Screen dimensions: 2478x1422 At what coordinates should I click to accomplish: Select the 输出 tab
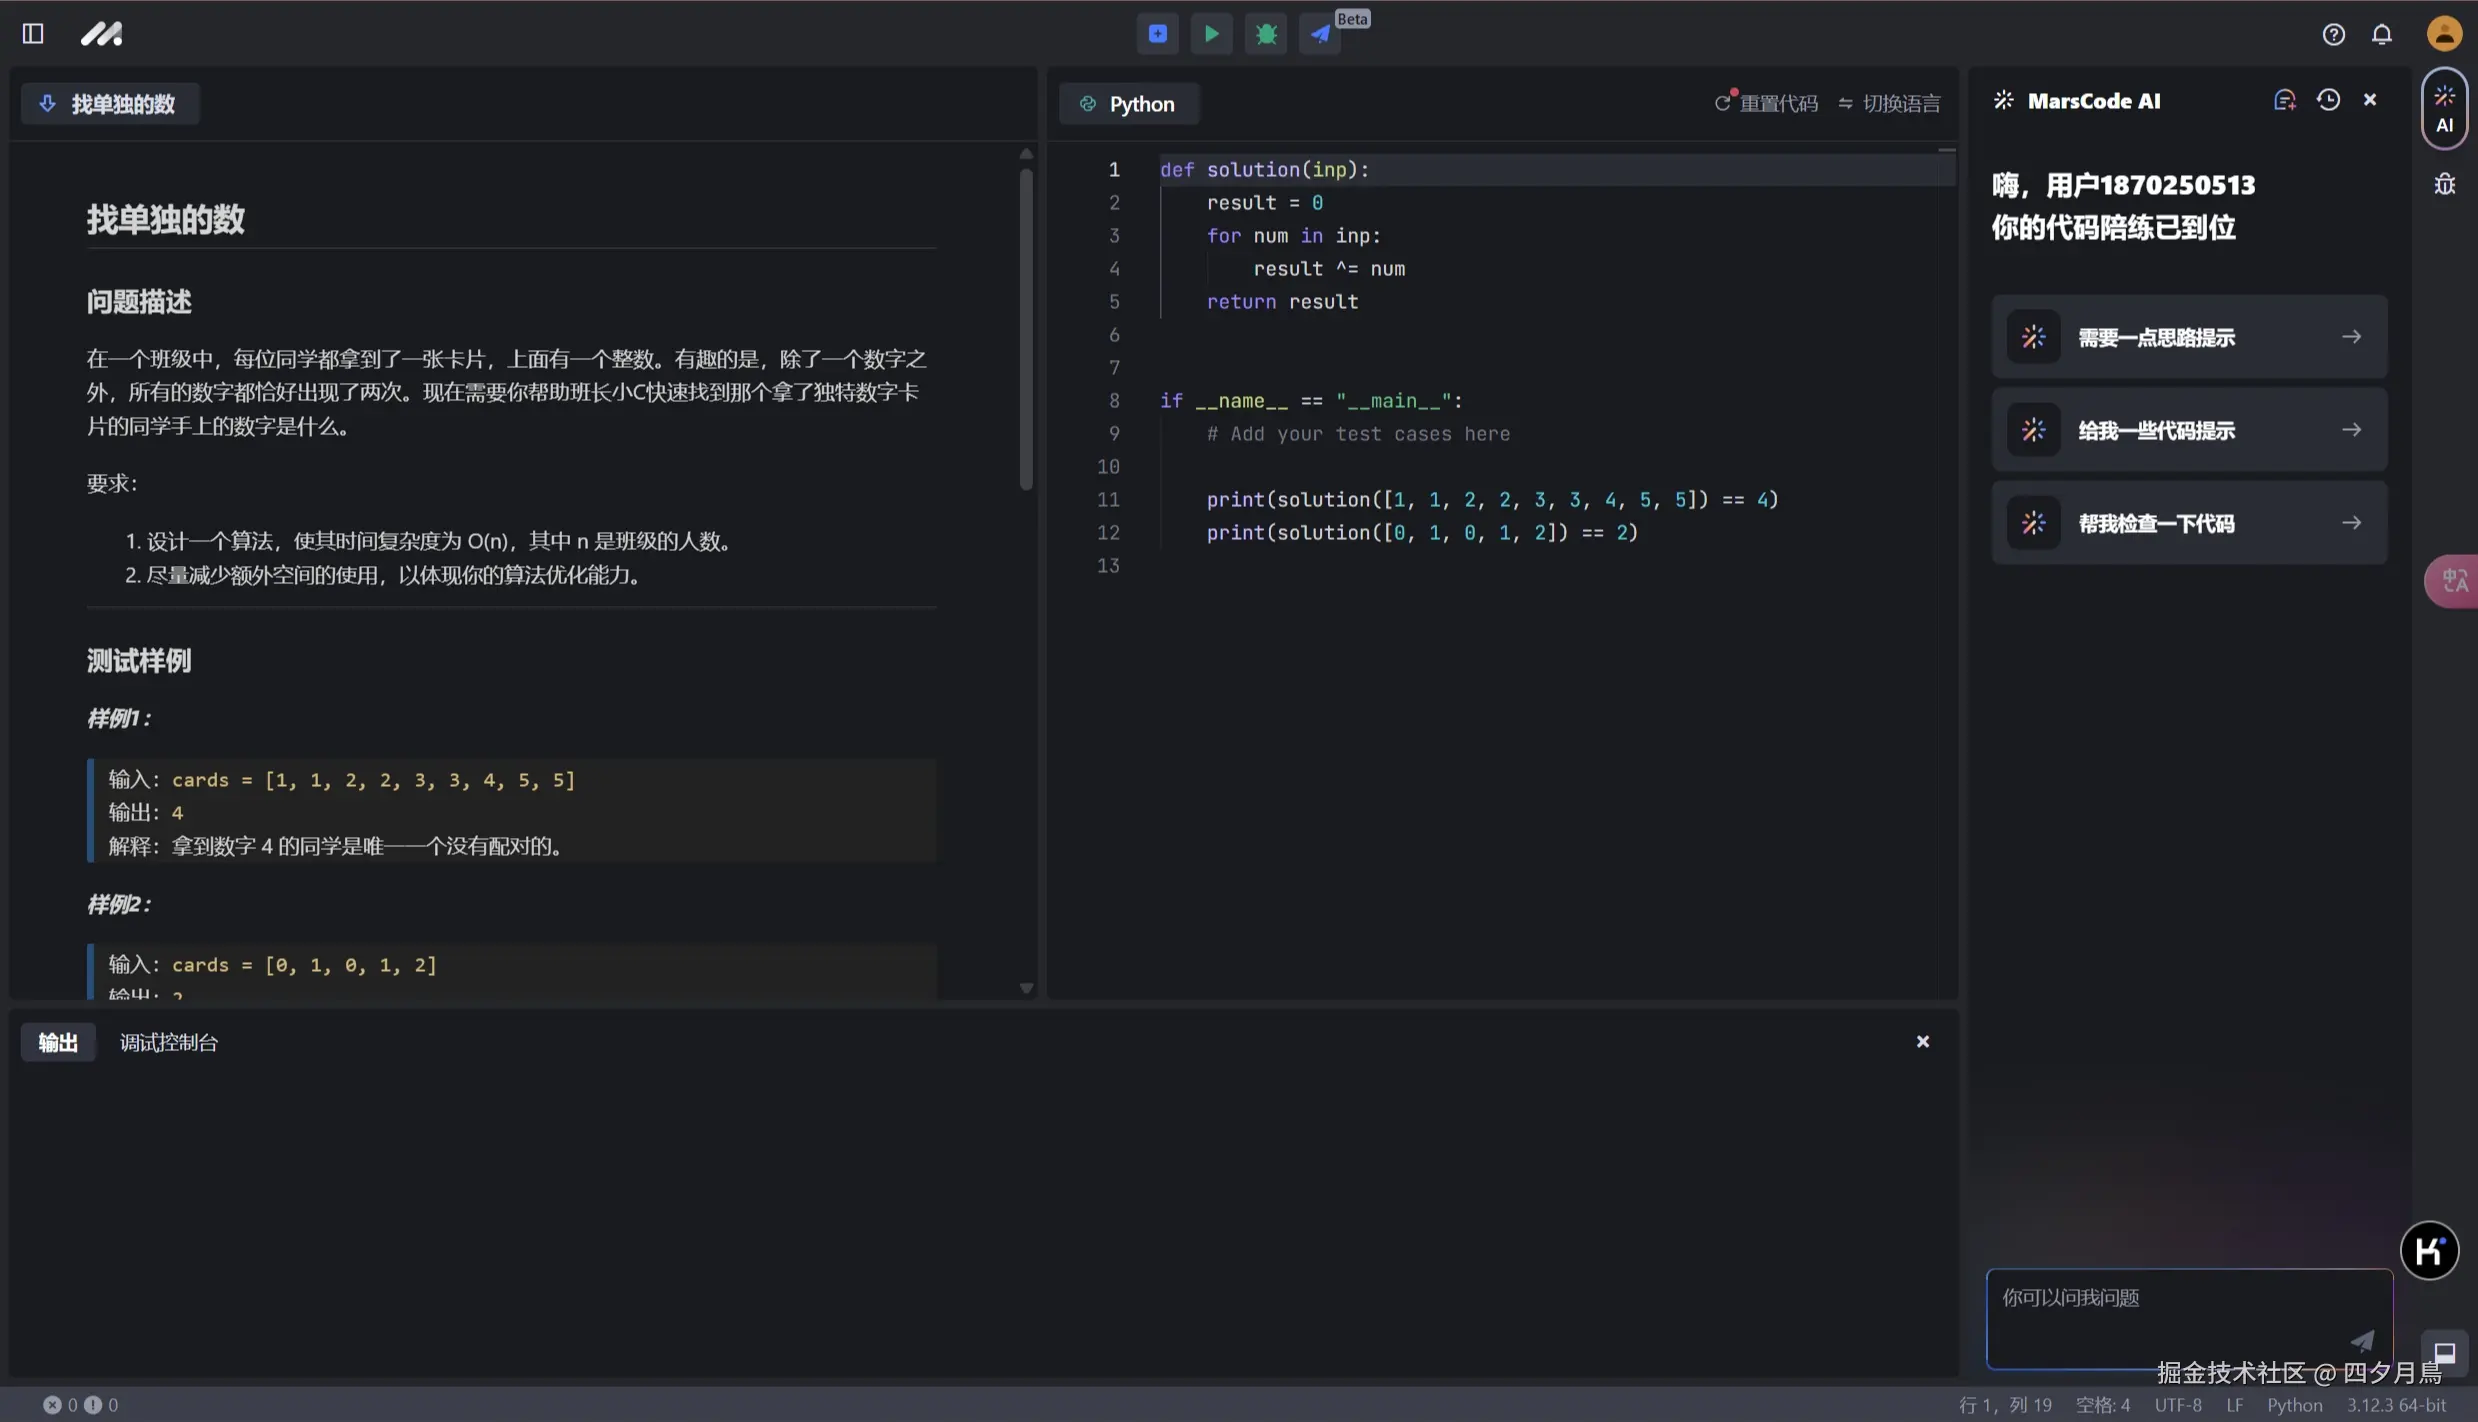click(58, 1043)
